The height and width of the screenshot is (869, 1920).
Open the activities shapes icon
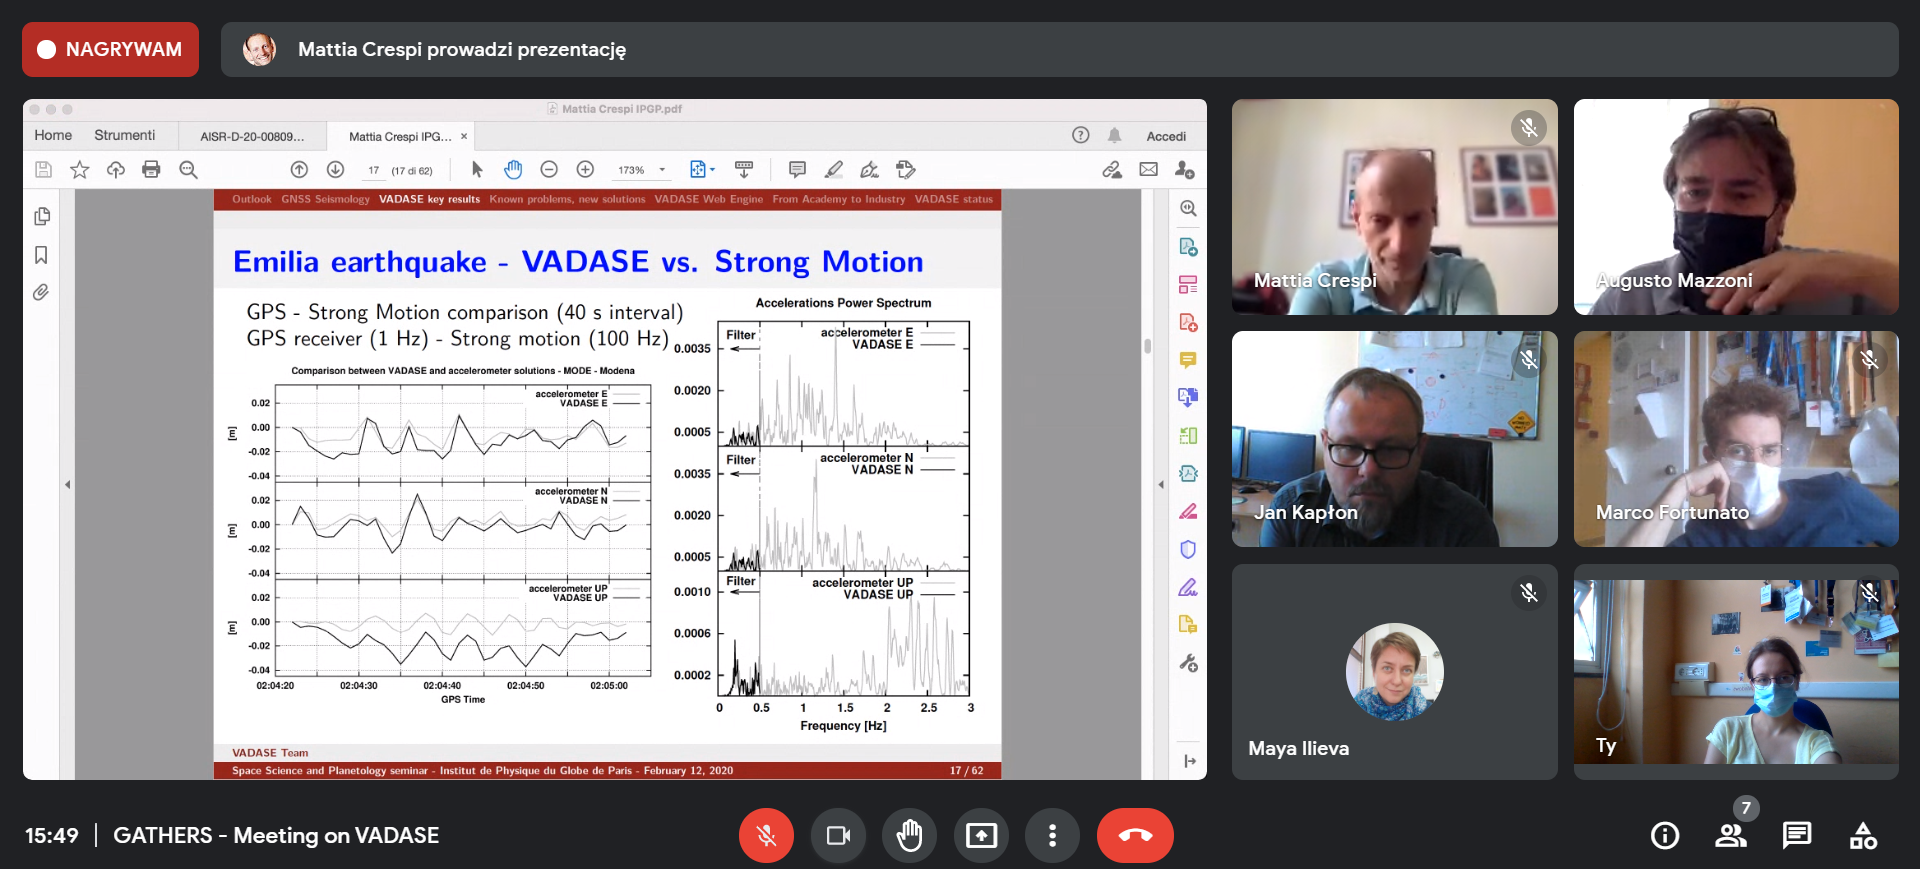(x=1863, y=835)
